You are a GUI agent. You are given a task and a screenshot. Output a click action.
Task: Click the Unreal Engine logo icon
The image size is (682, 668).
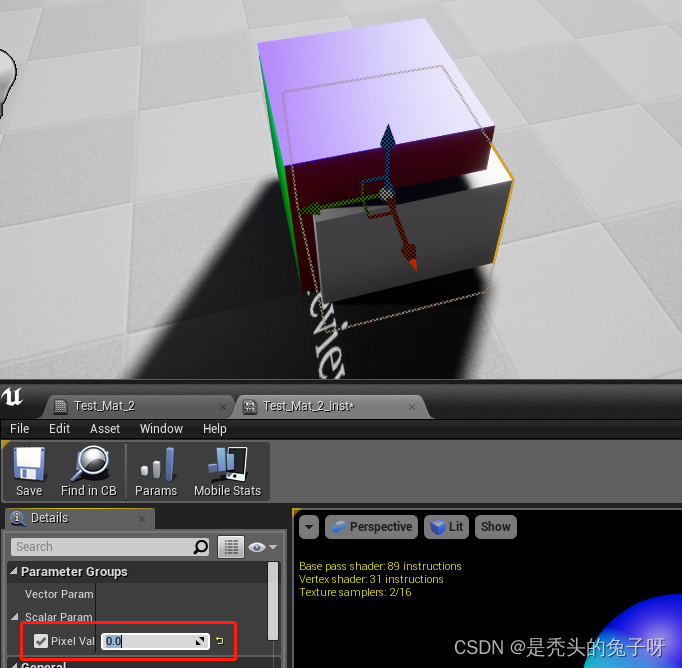[12, 397]
